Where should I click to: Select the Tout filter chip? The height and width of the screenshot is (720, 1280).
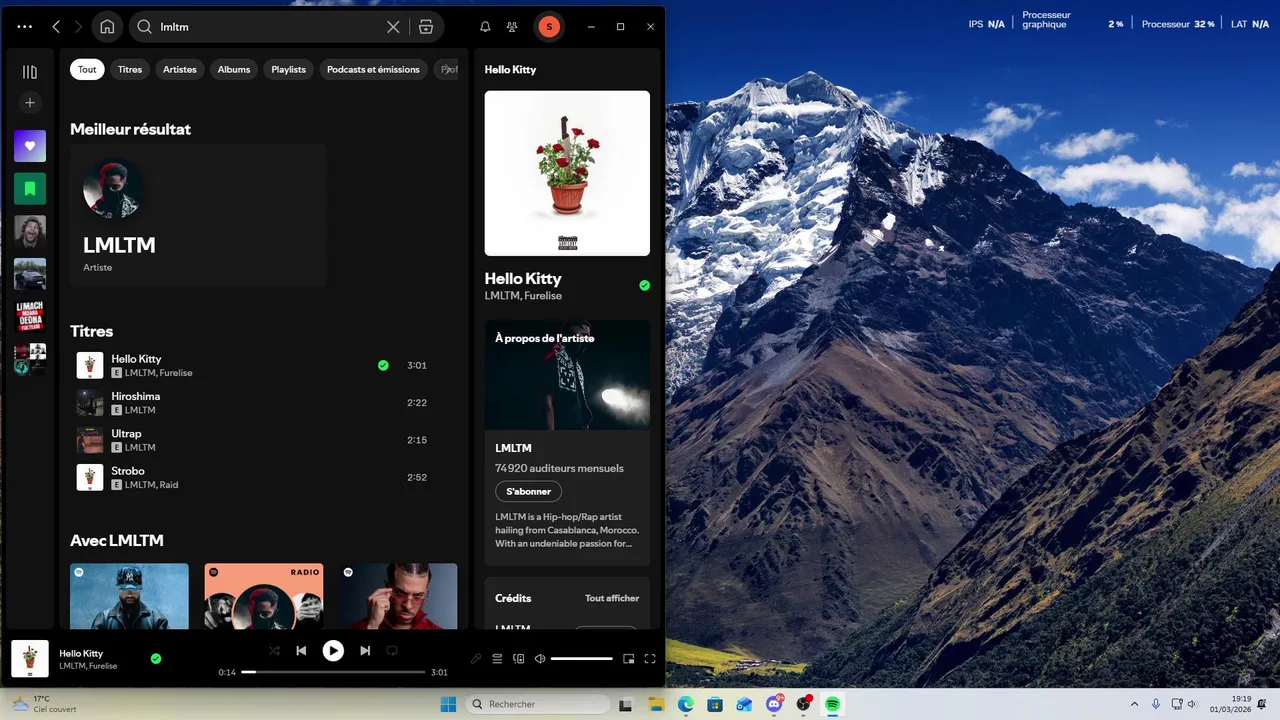click(87, 70)
